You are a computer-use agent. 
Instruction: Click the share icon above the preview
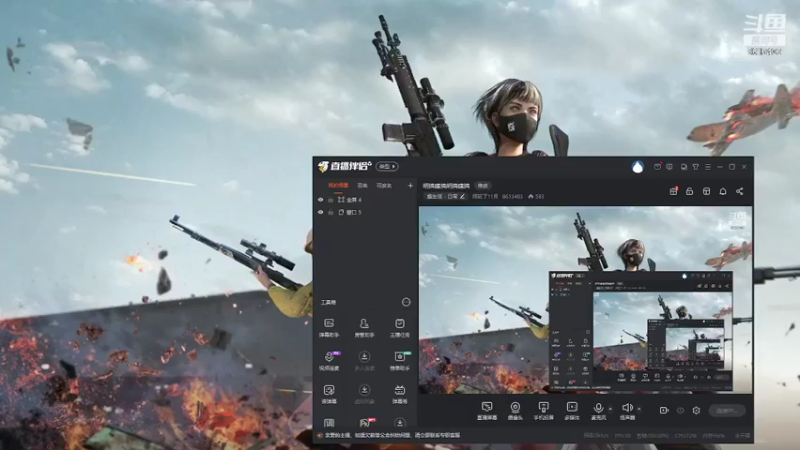click(739, 191)
